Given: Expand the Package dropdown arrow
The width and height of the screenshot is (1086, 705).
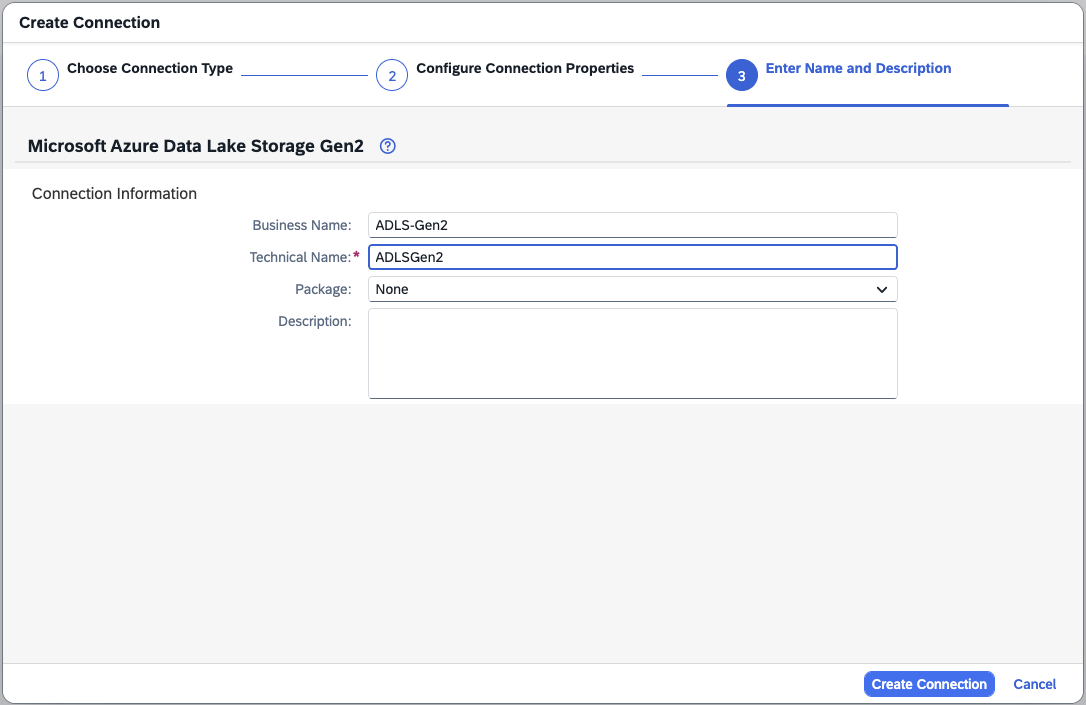Looking at the screenshot, I should coord(881,290).
